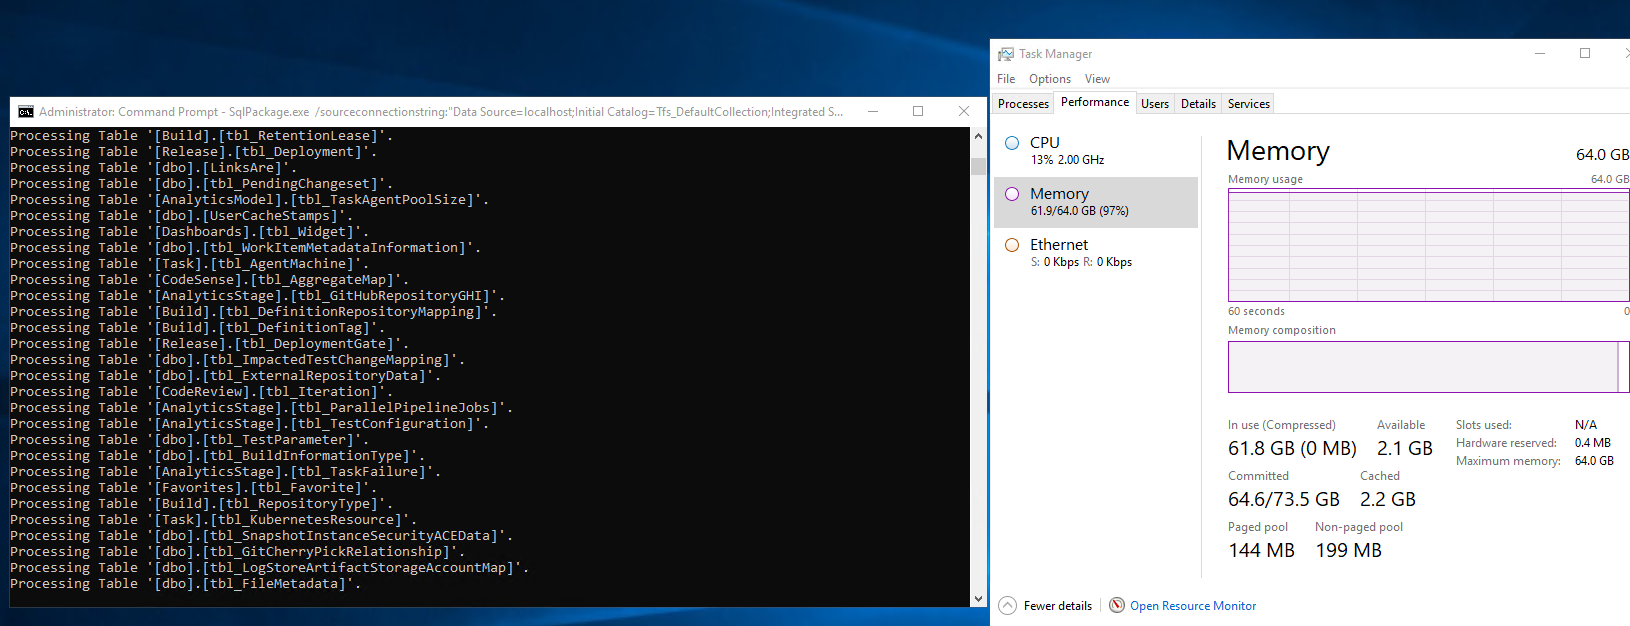Viewport: 1630px width, 626px height.
Task: Click the '[AnalyticsStage].[tbl_TaskFailure]' line
Action: coord(225,472)
